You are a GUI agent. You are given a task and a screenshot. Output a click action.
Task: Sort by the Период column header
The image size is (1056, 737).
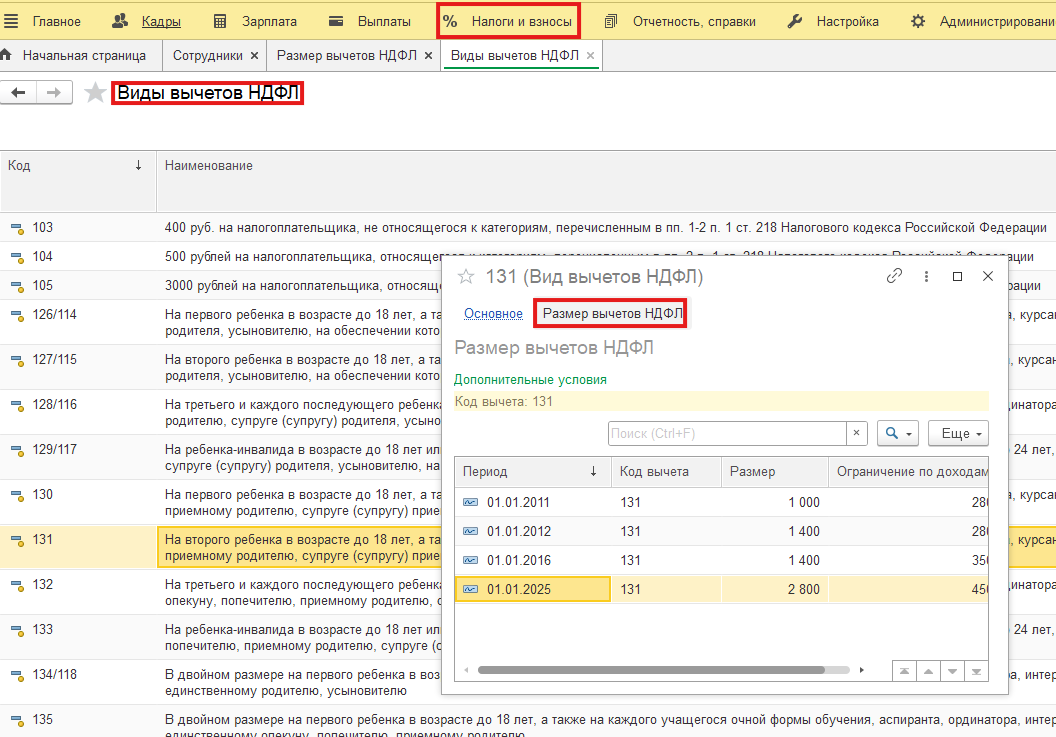click(x=533, y=472)
